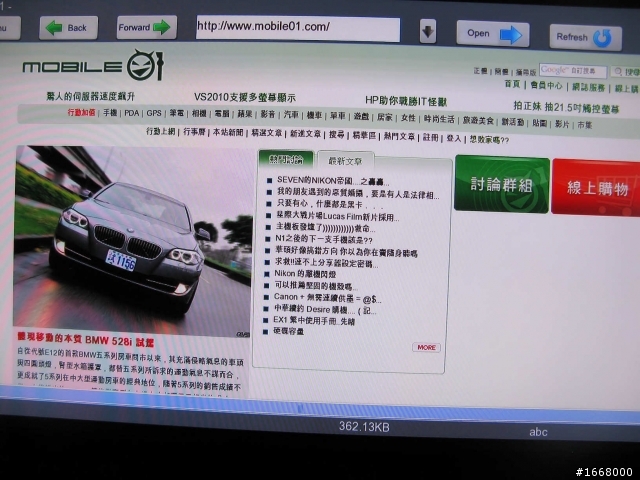640x480 pixels.
Task: Open the 想敗家嗎?? link
Action: coord(489,140)
